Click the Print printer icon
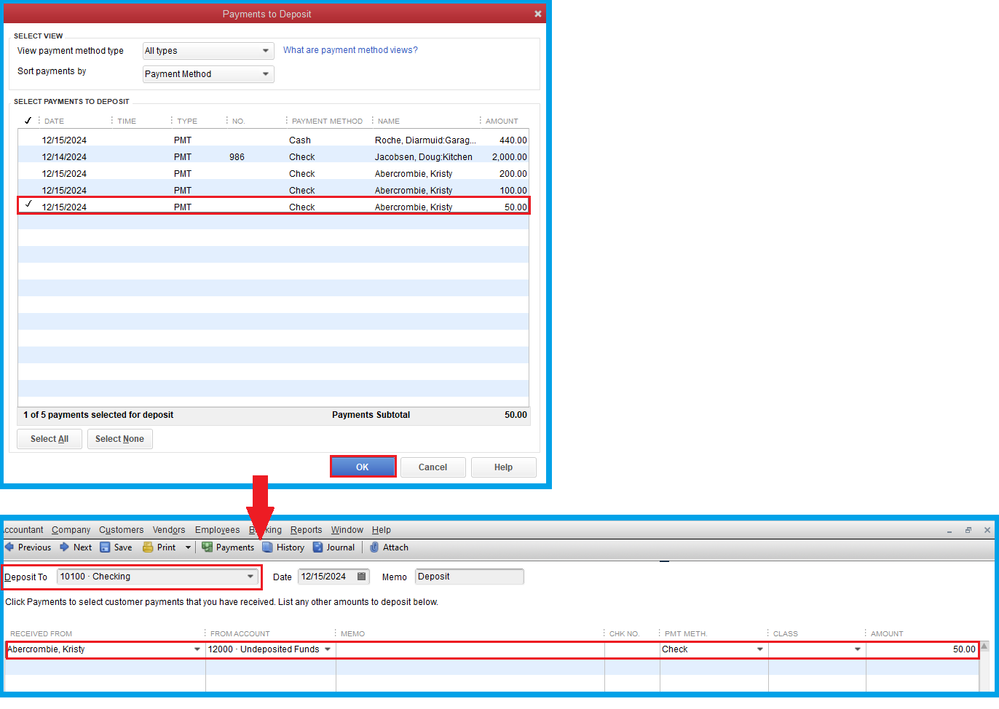 tap(148, 548)
